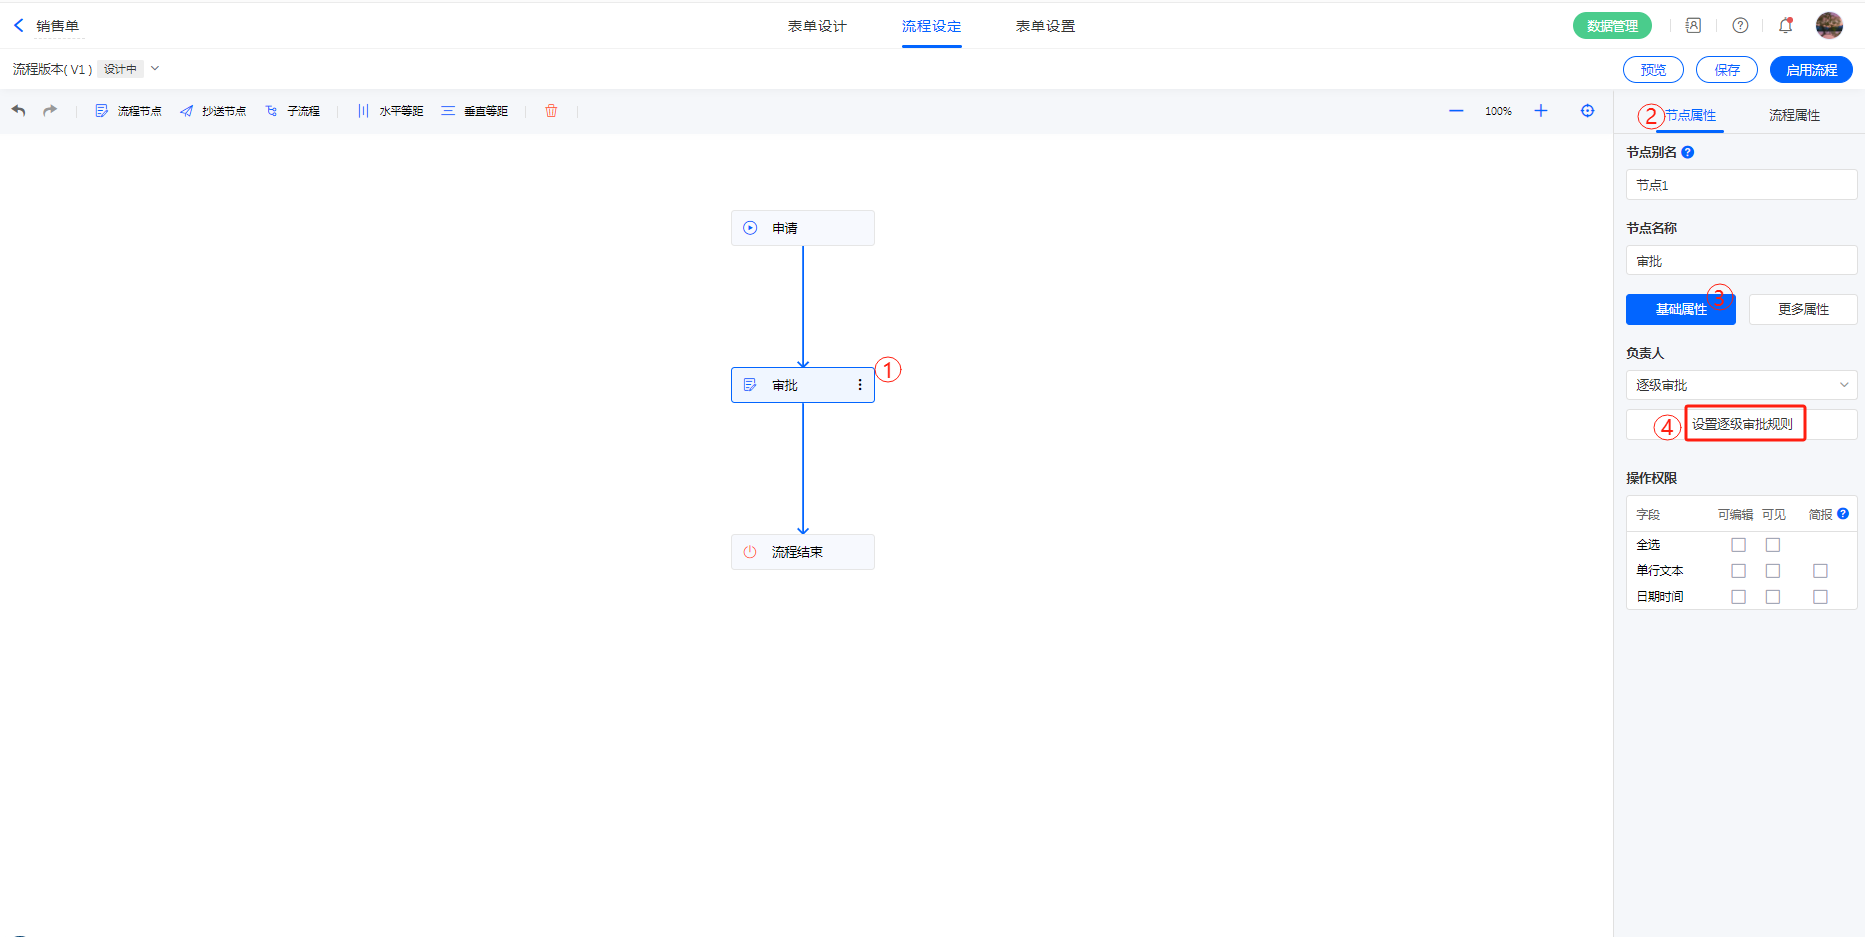This screenshot has height=937, width=1865.
Task: Click the center canvas target icon
Action: [x=1587, y=111]
